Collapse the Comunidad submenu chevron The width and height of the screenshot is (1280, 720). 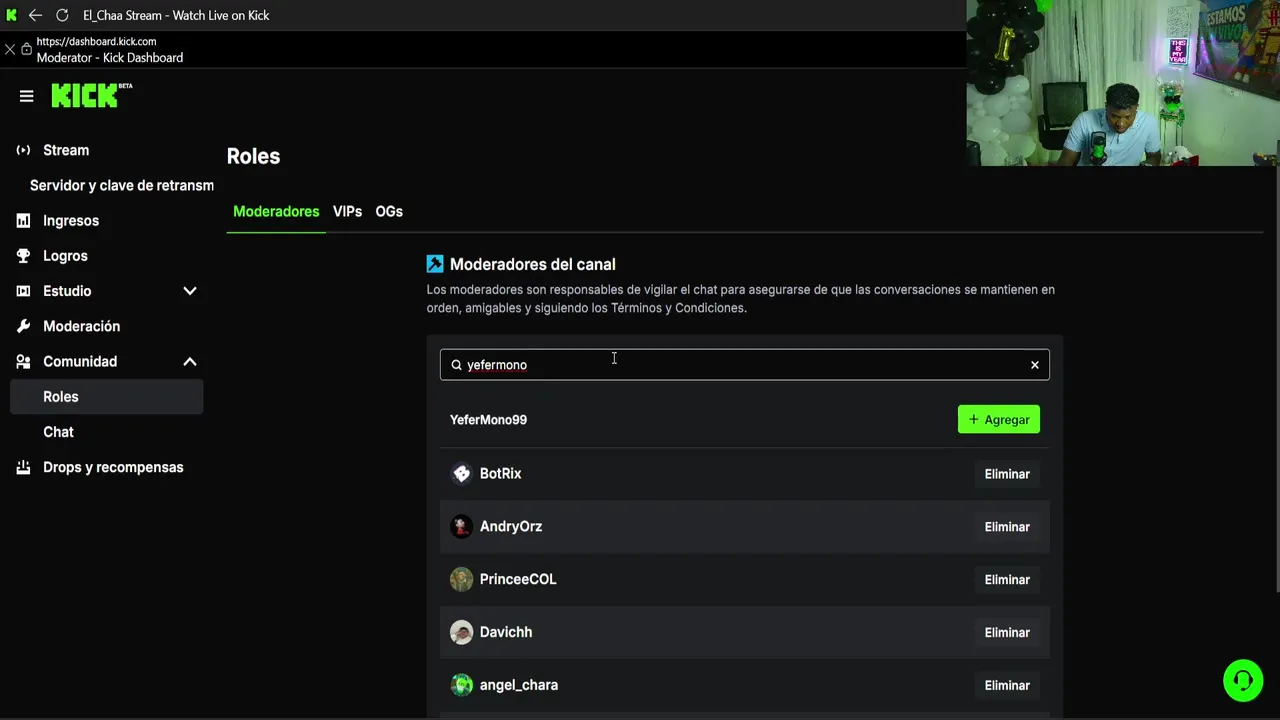coord(190,361)
